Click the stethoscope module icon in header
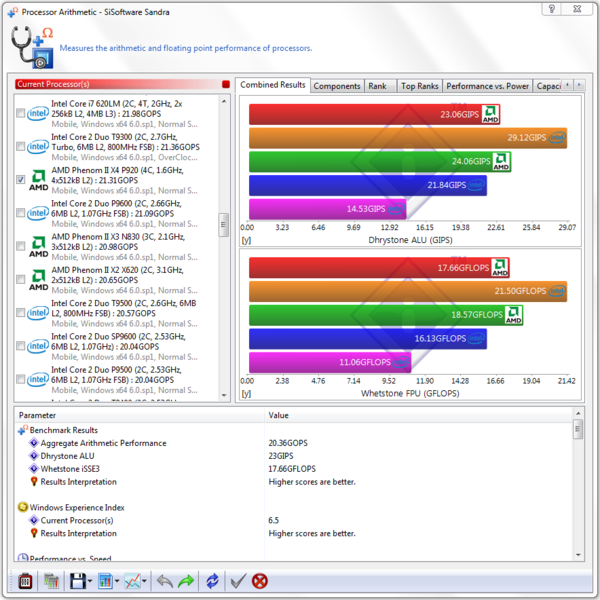Image resolution: width=600 pixels, height=600 pixels. 32,47
